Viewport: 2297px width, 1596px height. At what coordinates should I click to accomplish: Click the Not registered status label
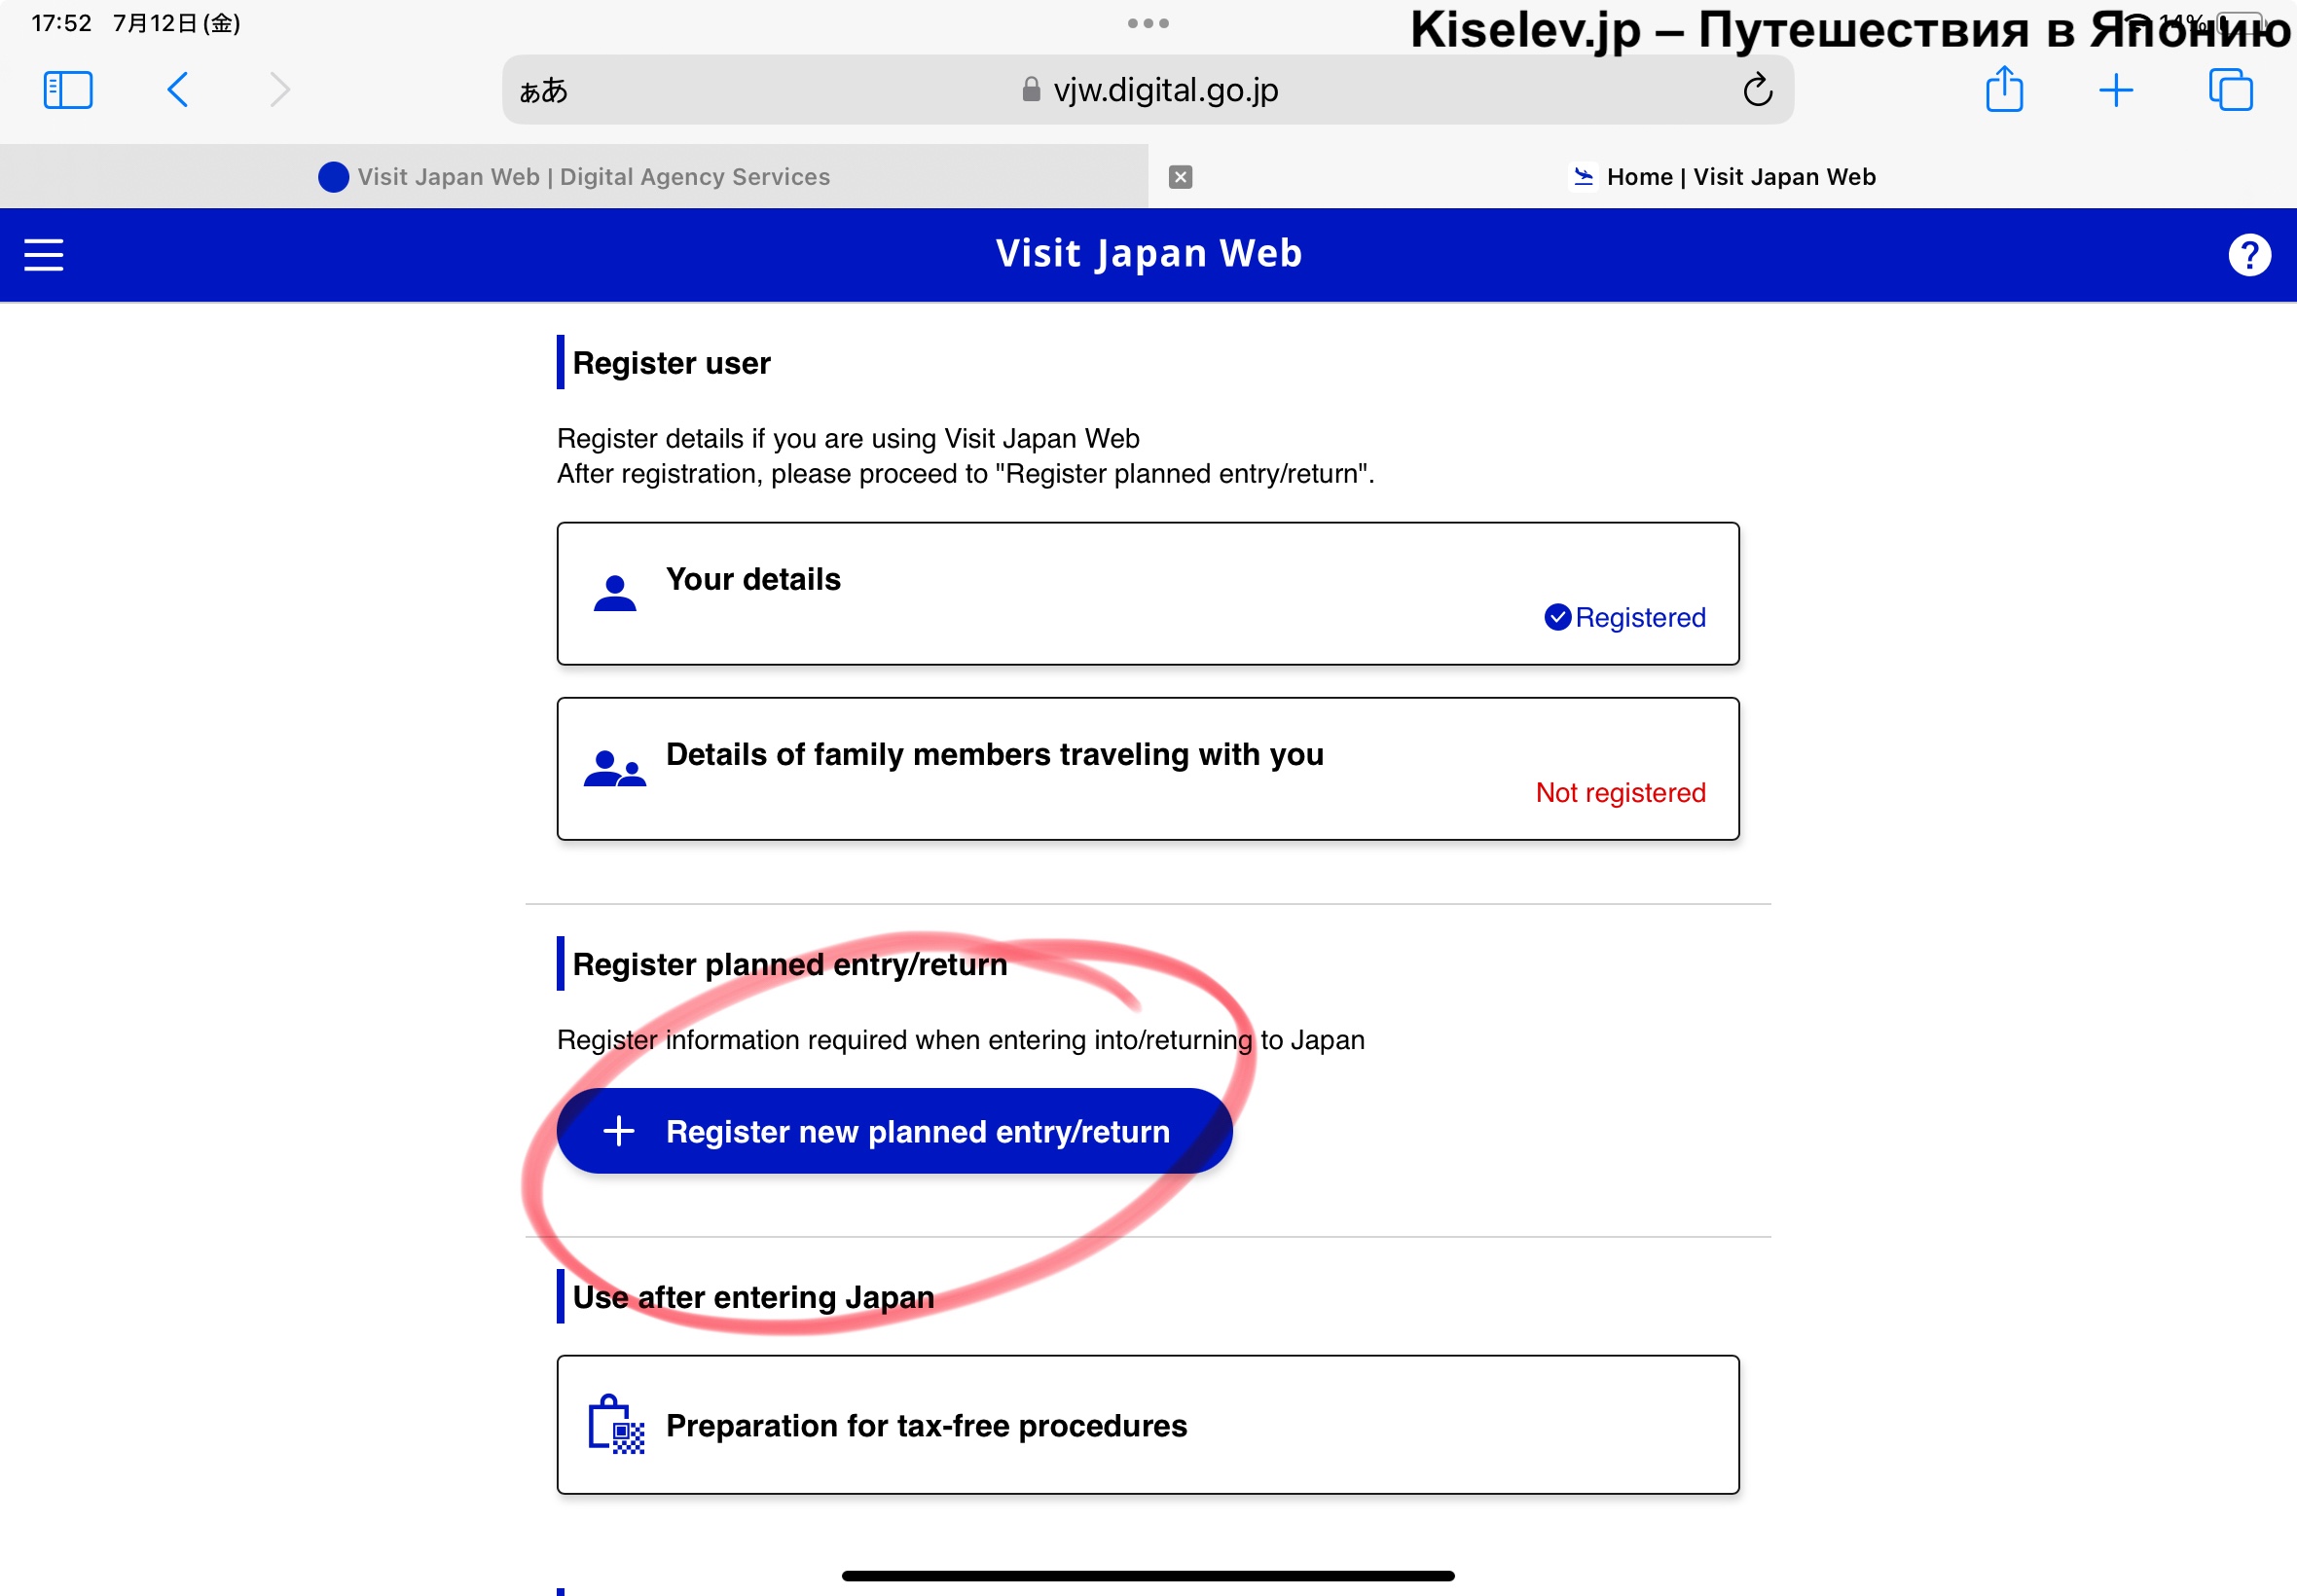[1620, 793]
